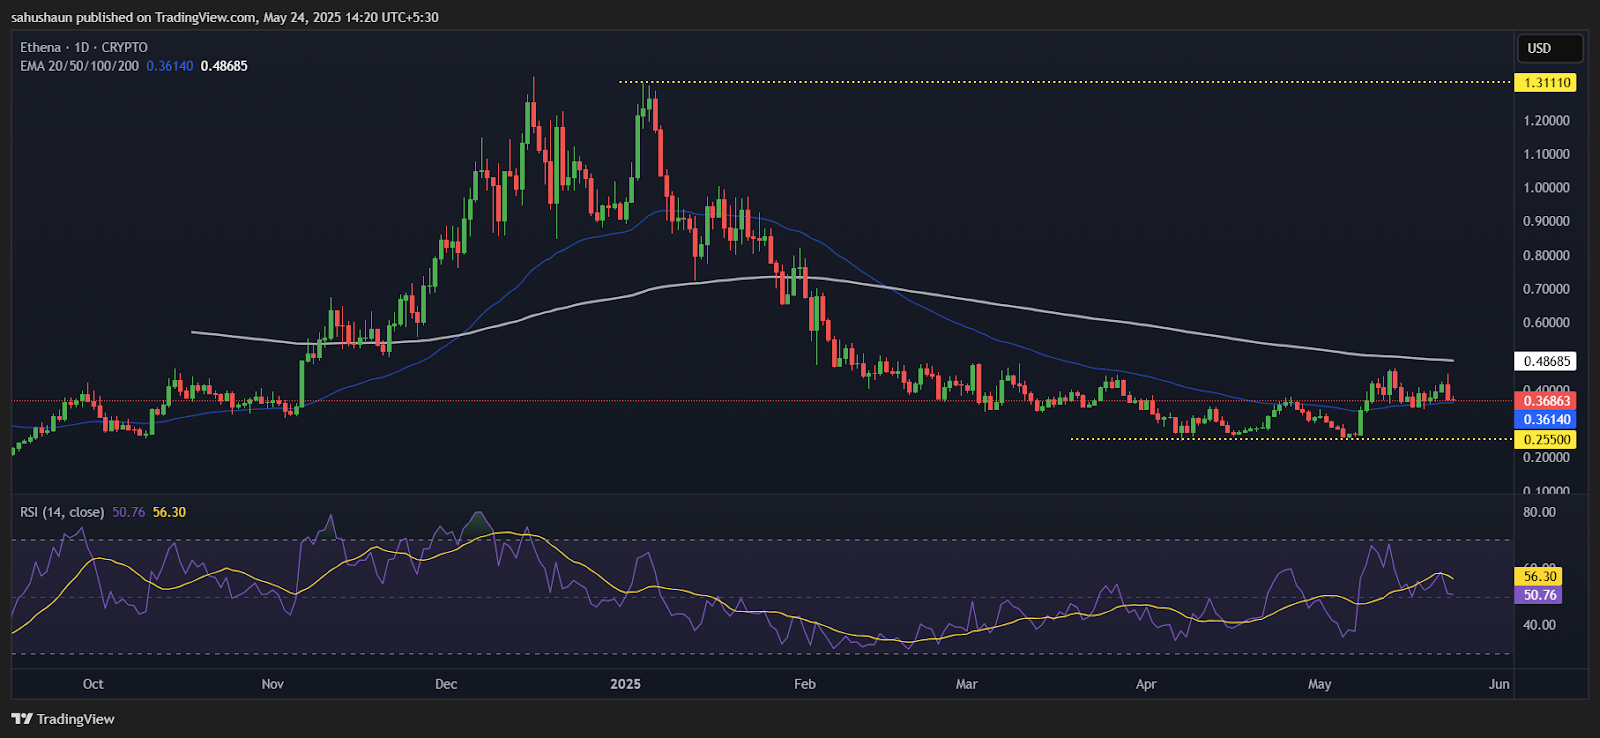Click the yellow 0.25500 support price label
The image size is (1600, 738).
(1546, 440)
